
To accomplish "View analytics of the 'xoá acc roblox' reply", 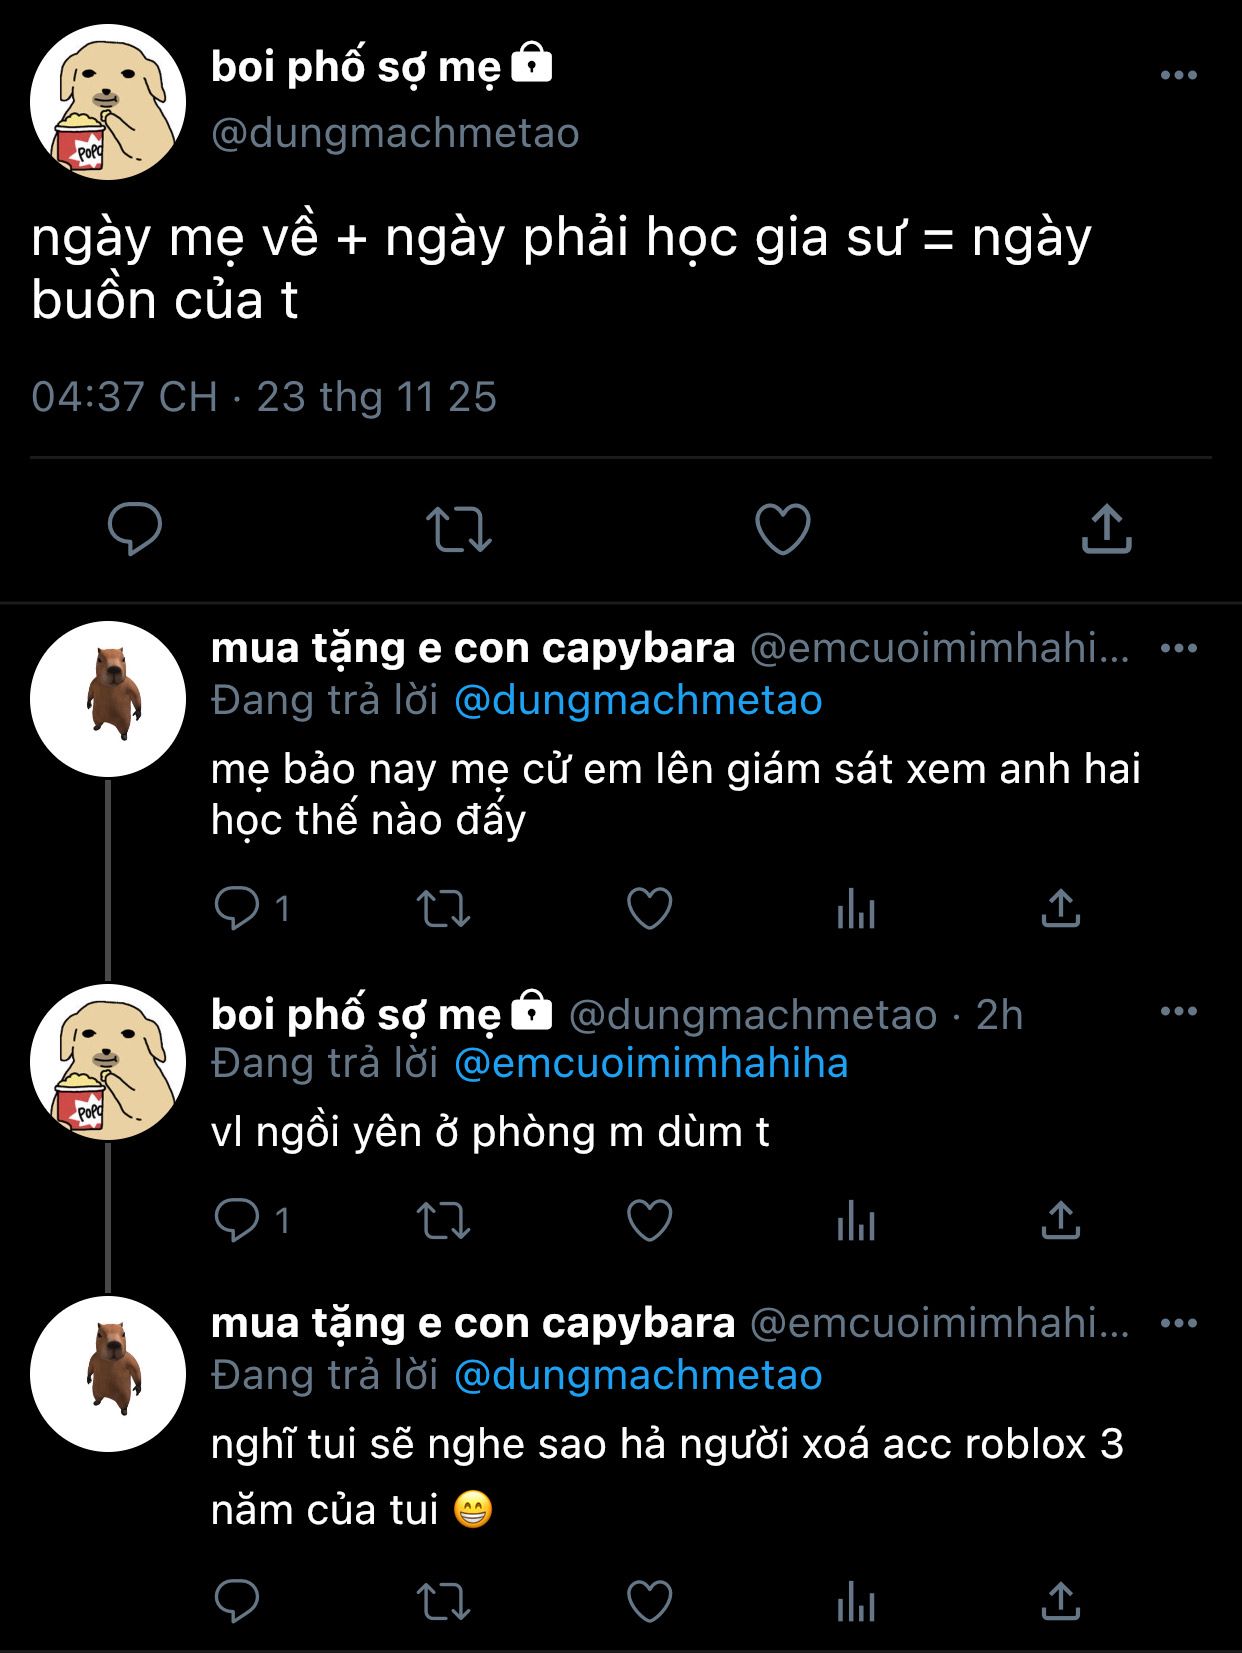I will [x=856, y=1601].
